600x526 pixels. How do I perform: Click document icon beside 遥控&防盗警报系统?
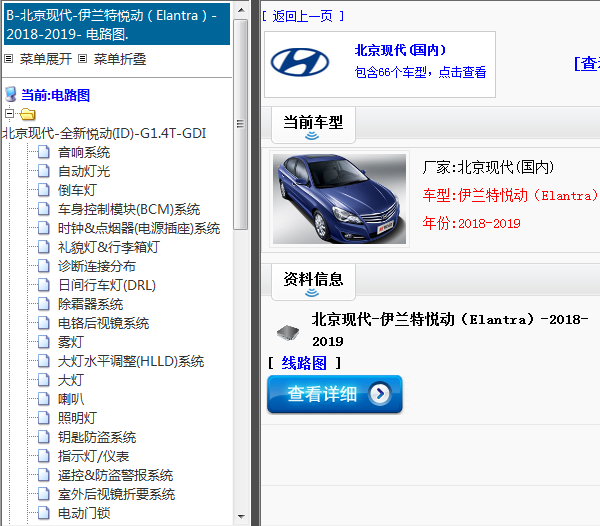pyautogui.click(x=44, y=475)
